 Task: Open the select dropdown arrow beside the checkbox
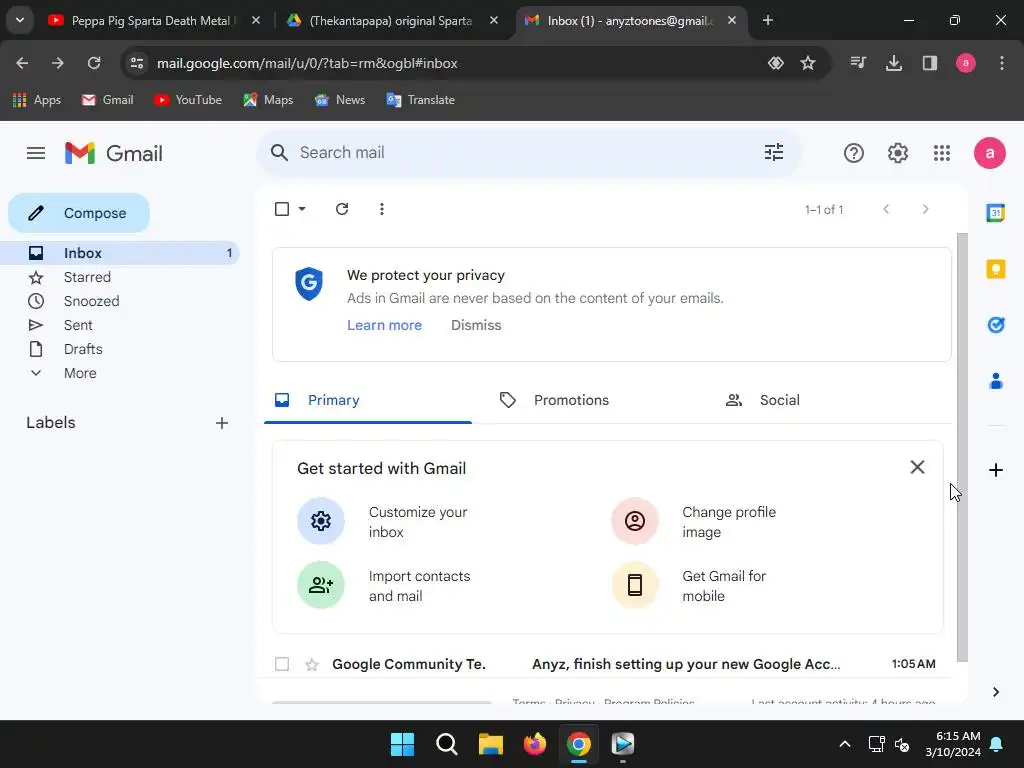point(302,209)
